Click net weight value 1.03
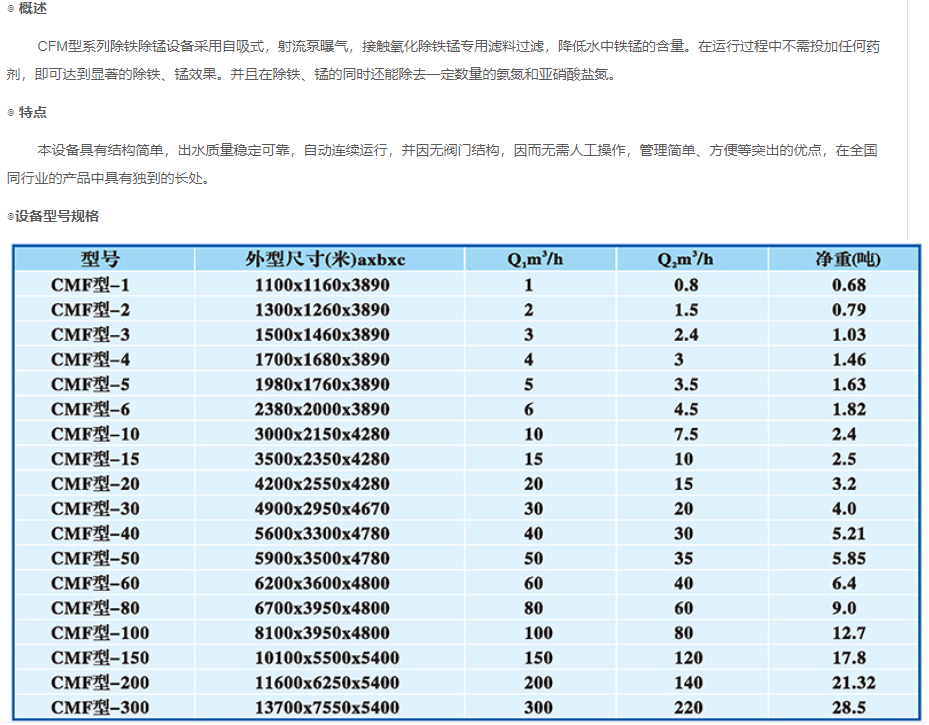Viewport: 929px width, 725px height. pyautogui.click(x=849, y=335)
